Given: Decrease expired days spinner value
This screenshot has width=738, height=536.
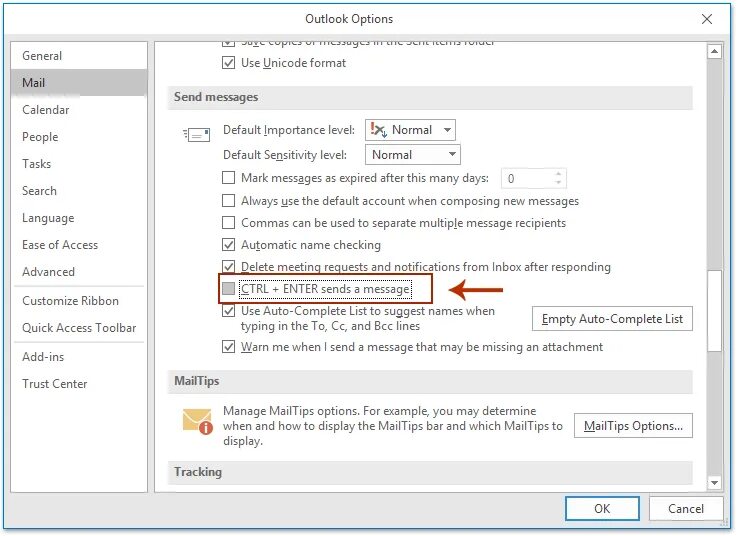Looking at the screenshot, I should click(x=558, y=182).
